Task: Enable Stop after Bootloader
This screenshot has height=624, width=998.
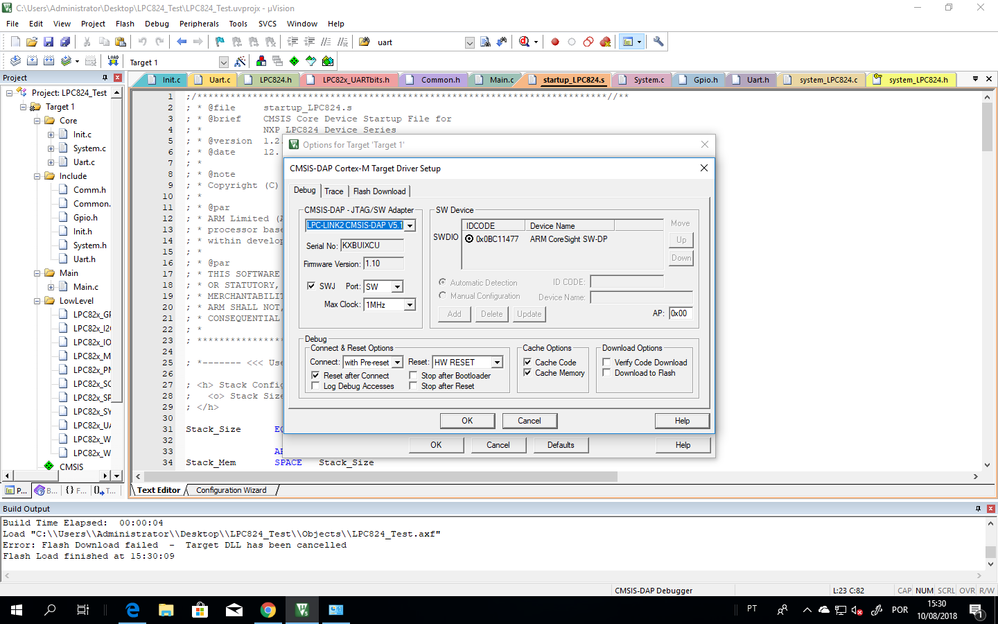Action: 413,375
